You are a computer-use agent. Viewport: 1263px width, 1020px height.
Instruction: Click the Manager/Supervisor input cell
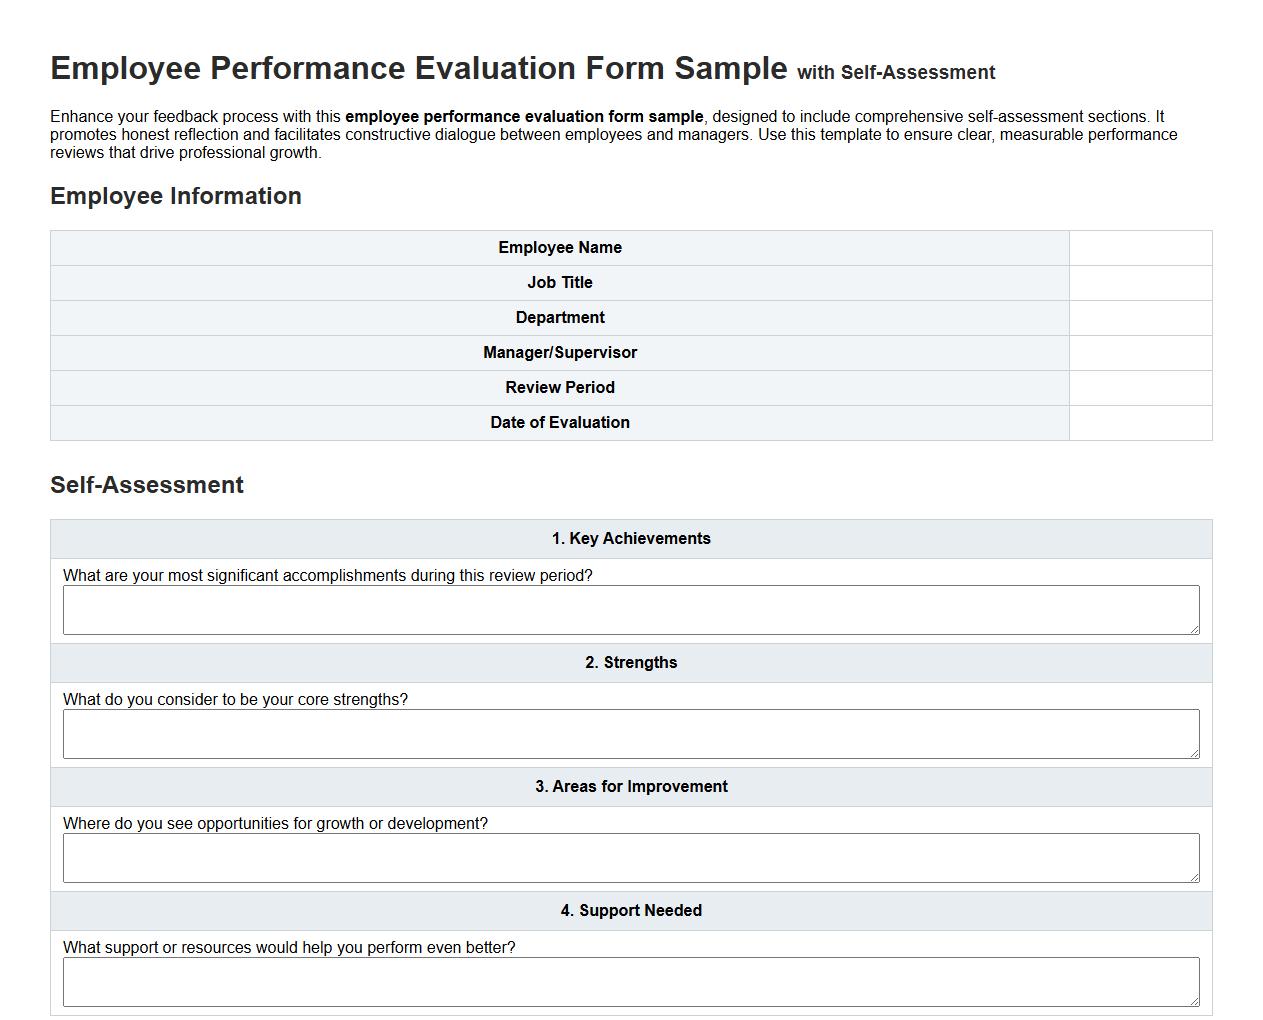(x=1140, y=352)
